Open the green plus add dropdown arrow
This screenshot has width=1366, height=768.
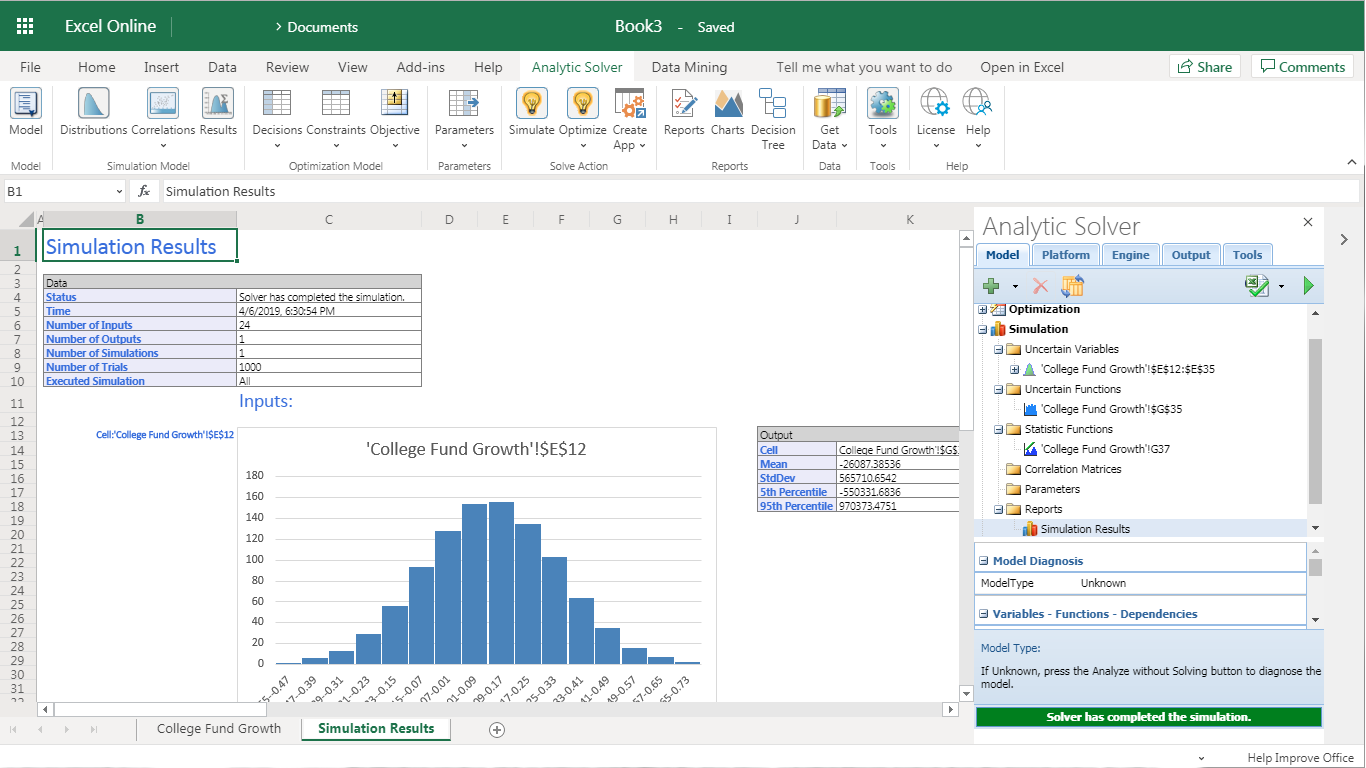1015,287
